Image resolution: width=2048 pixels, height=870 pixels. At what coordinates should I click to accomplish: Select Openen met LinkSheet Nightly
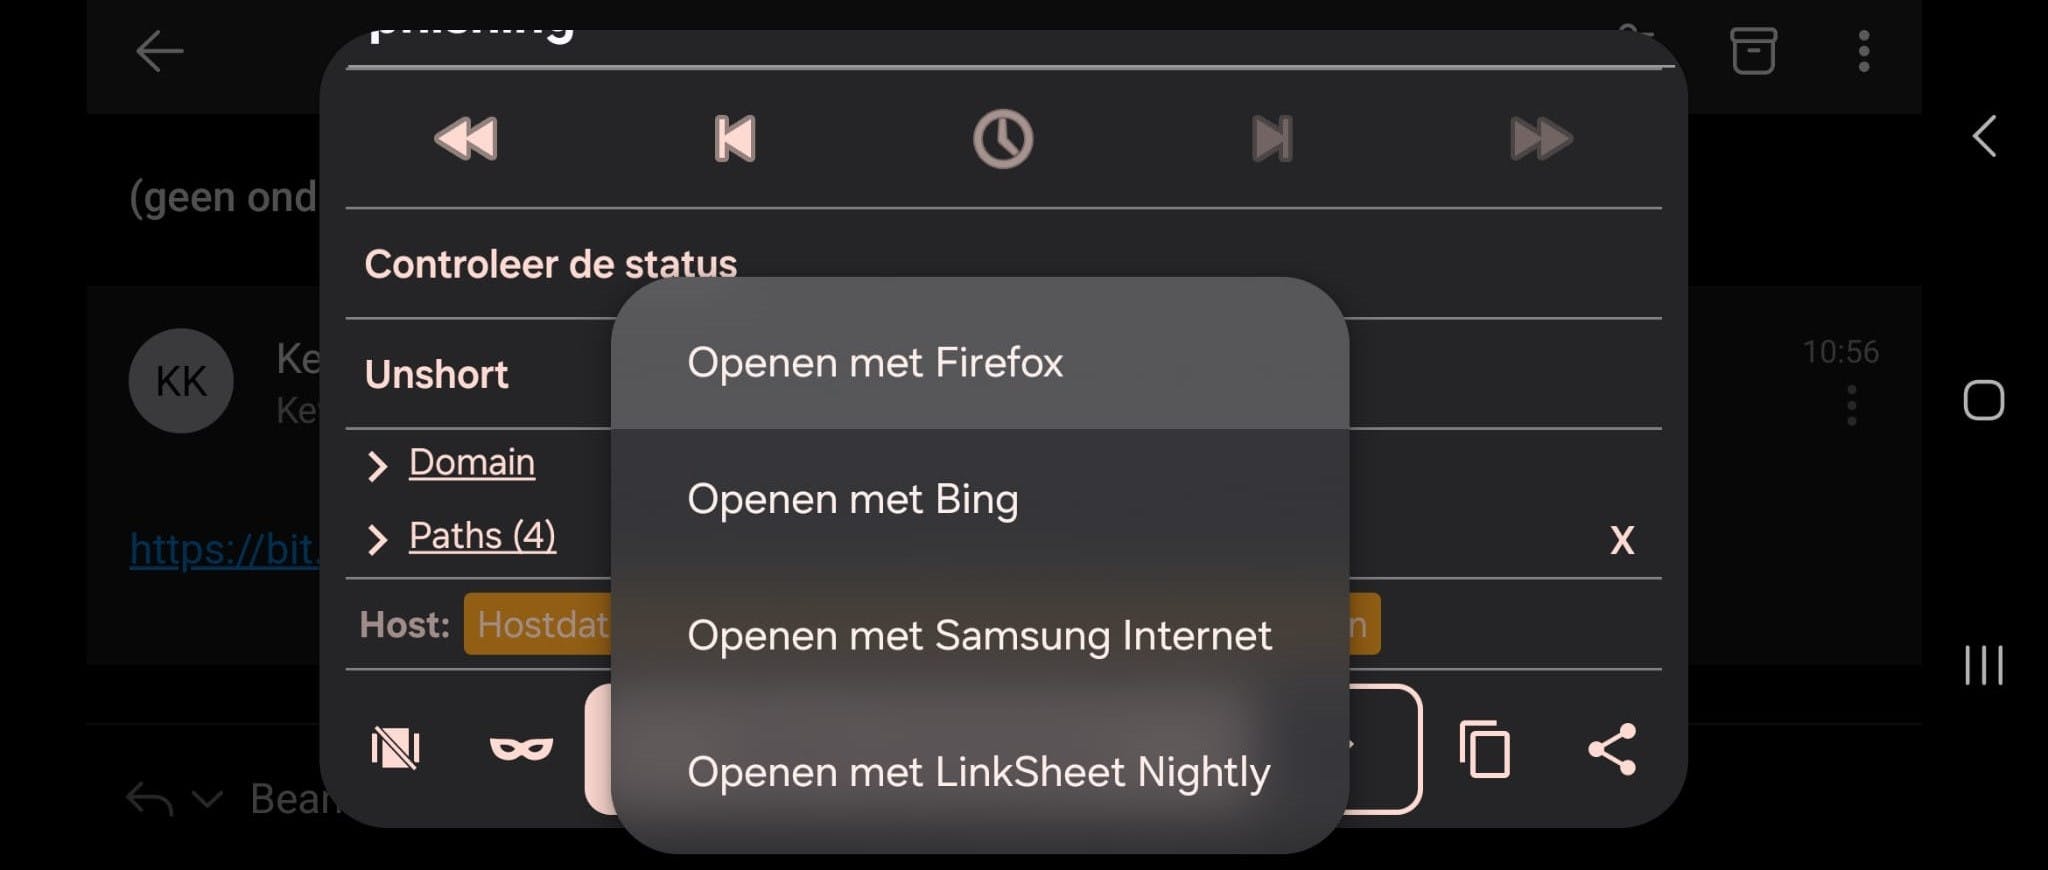click(x=978, y=772)
